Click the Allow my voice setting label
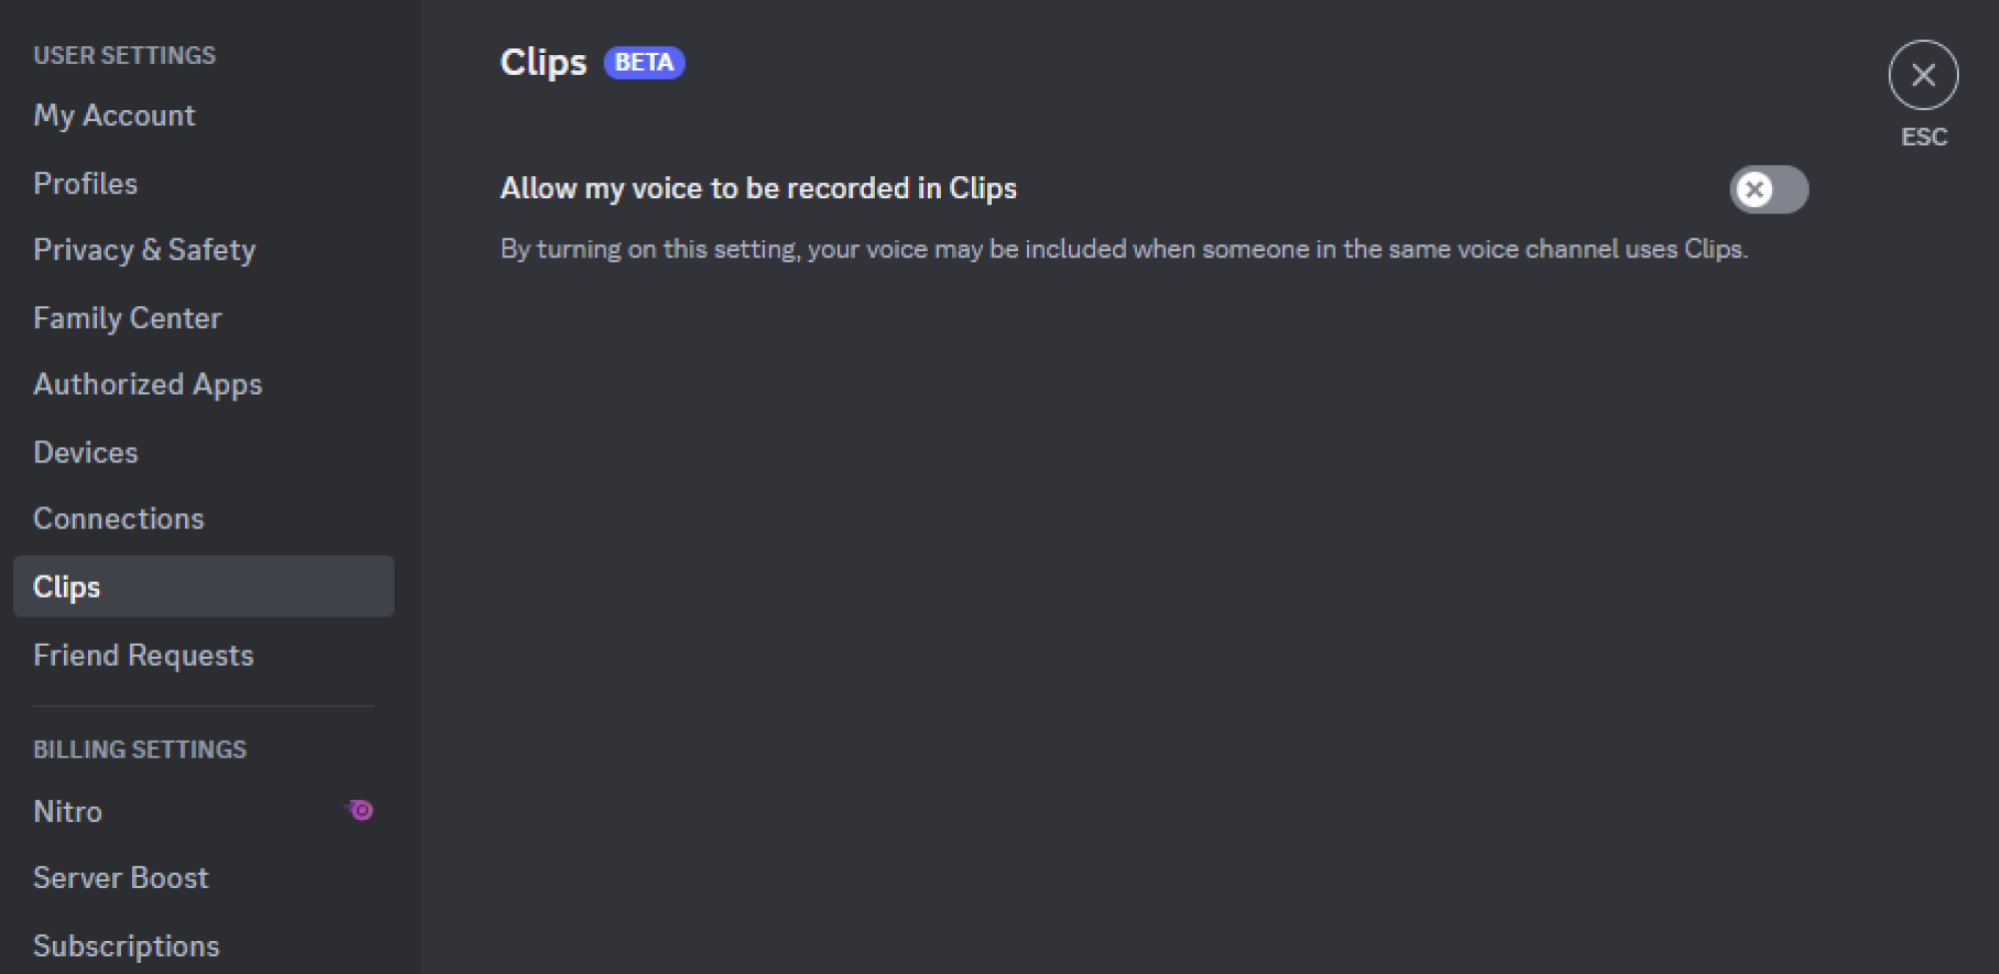This screenshot has width=1999, height=974. (758, 188)
